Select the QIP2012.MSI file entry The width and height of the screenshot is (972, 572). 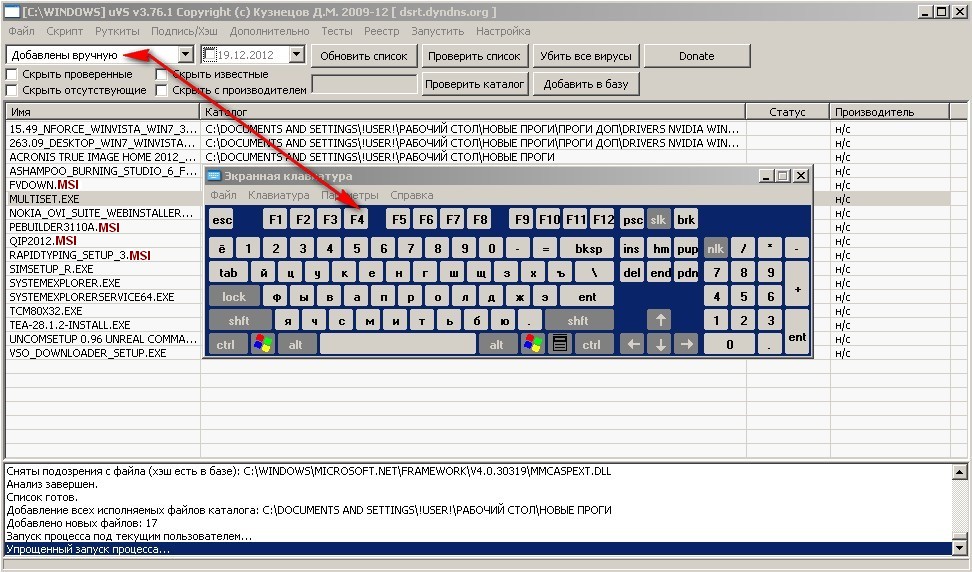[43, 240]
